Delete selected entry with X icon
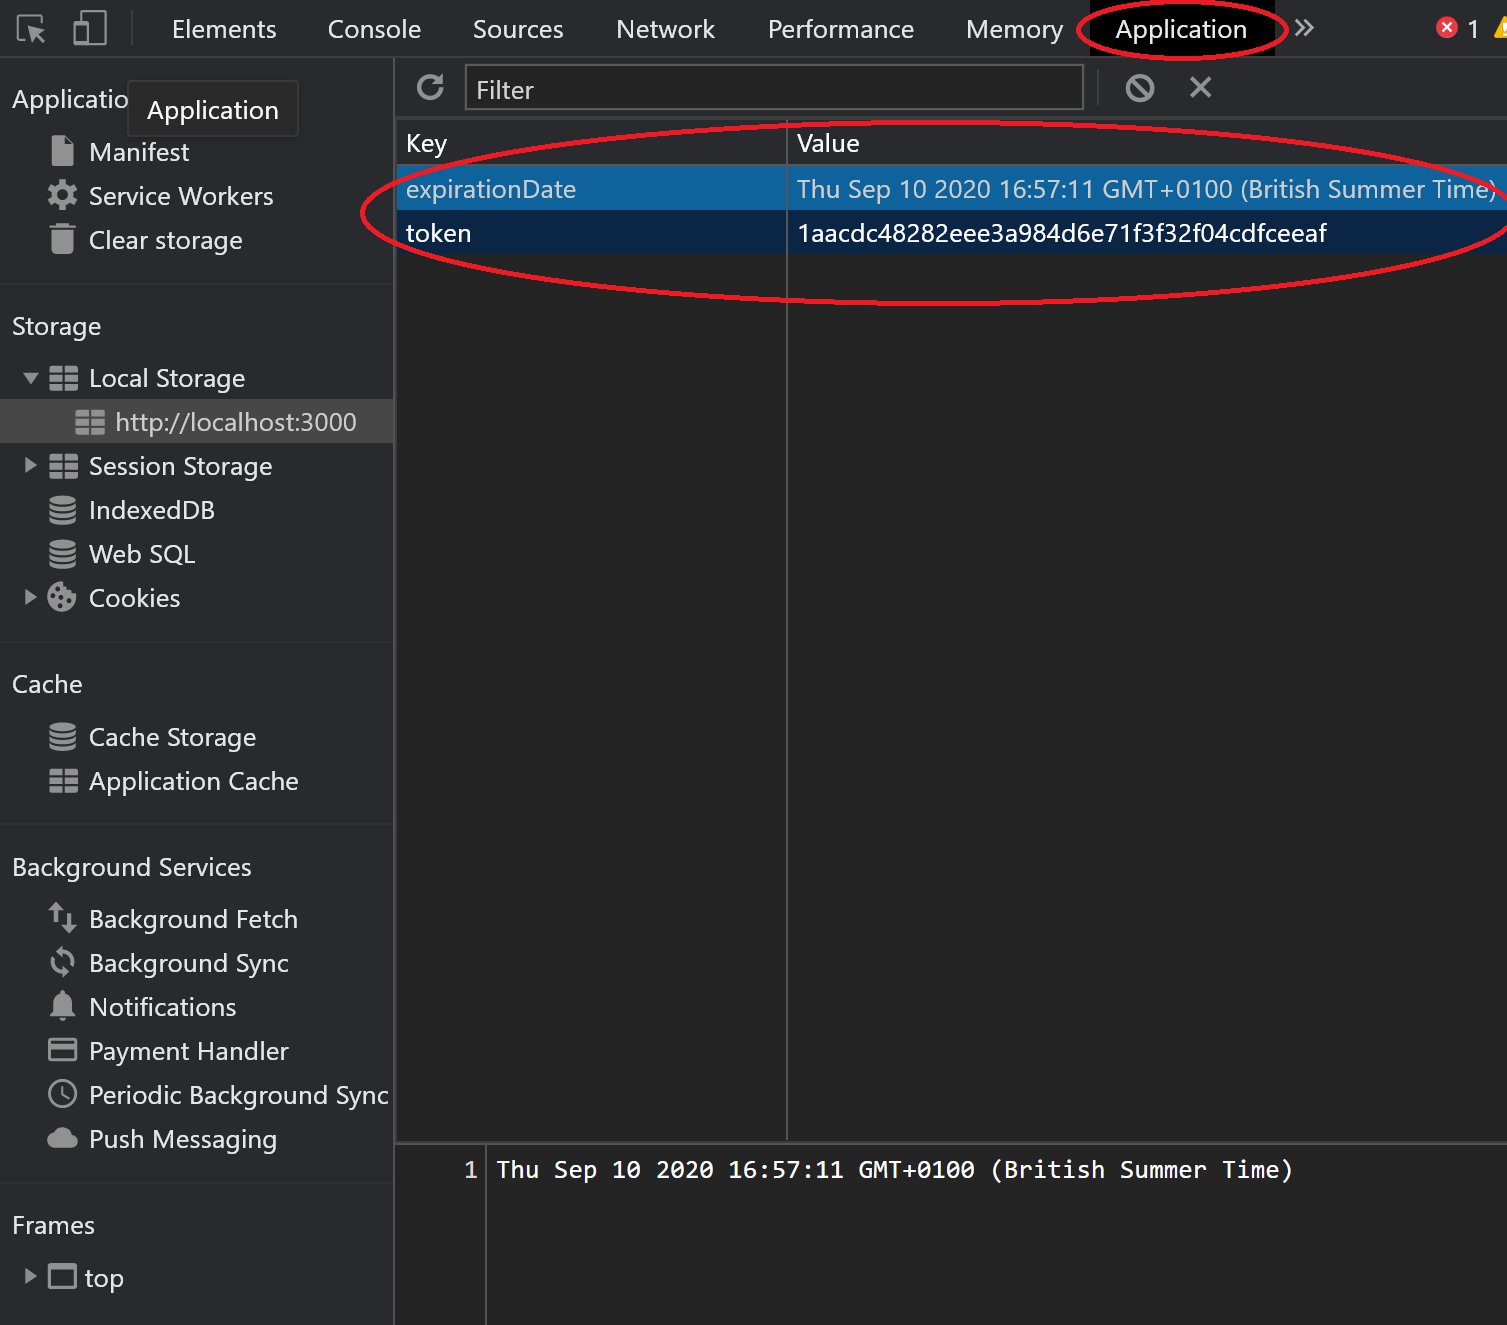Image resolution: width=1507 pixels, height=1325 pixels. tap(1200, 88)
